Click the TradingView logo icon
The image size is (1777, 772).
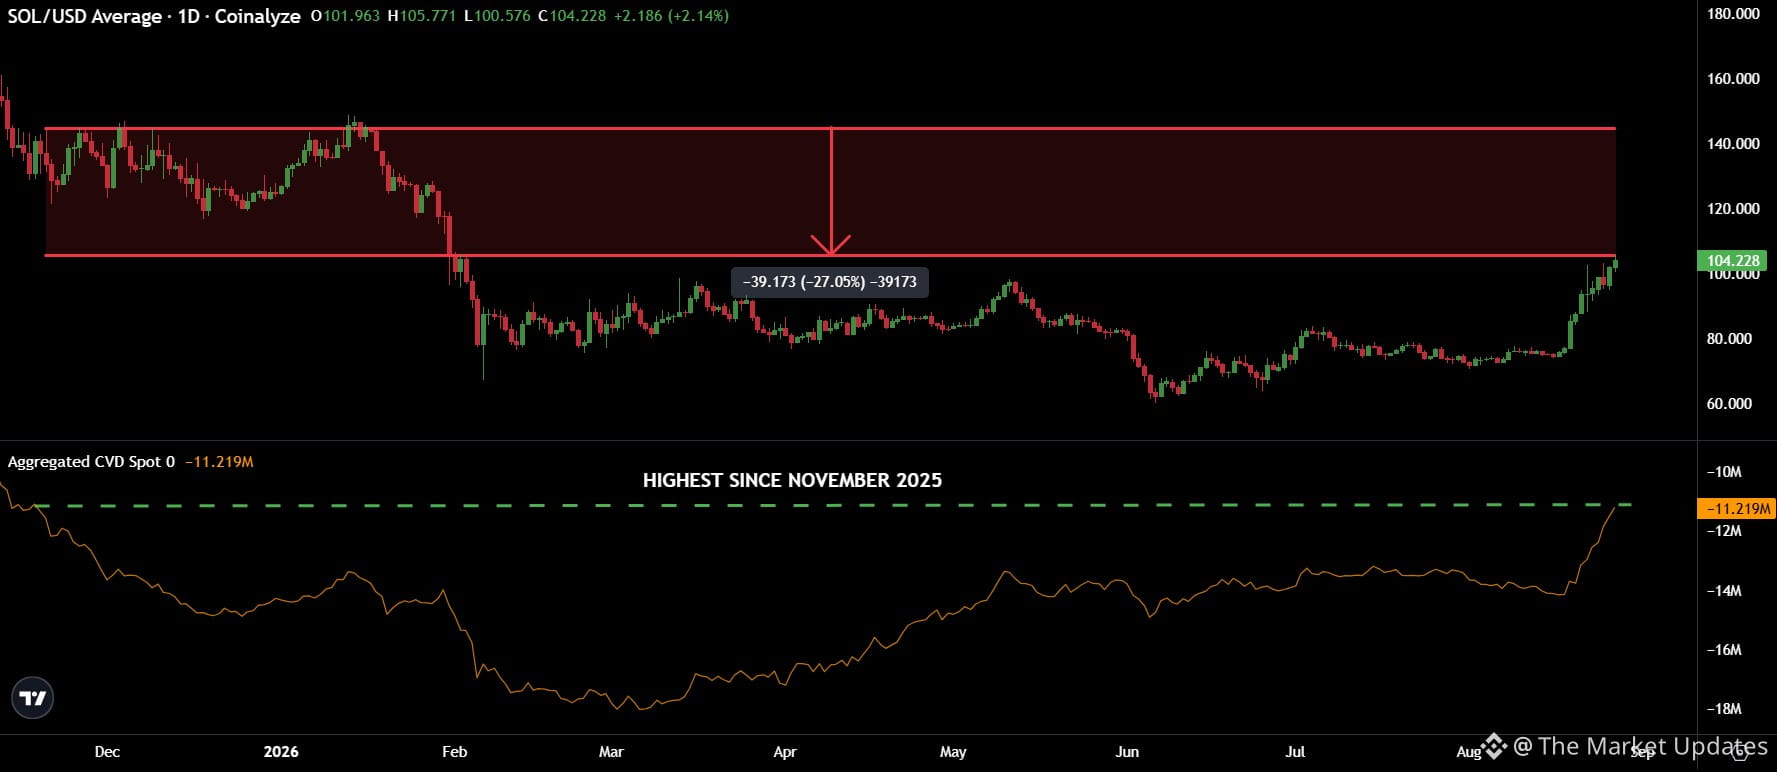coord(33,698)
